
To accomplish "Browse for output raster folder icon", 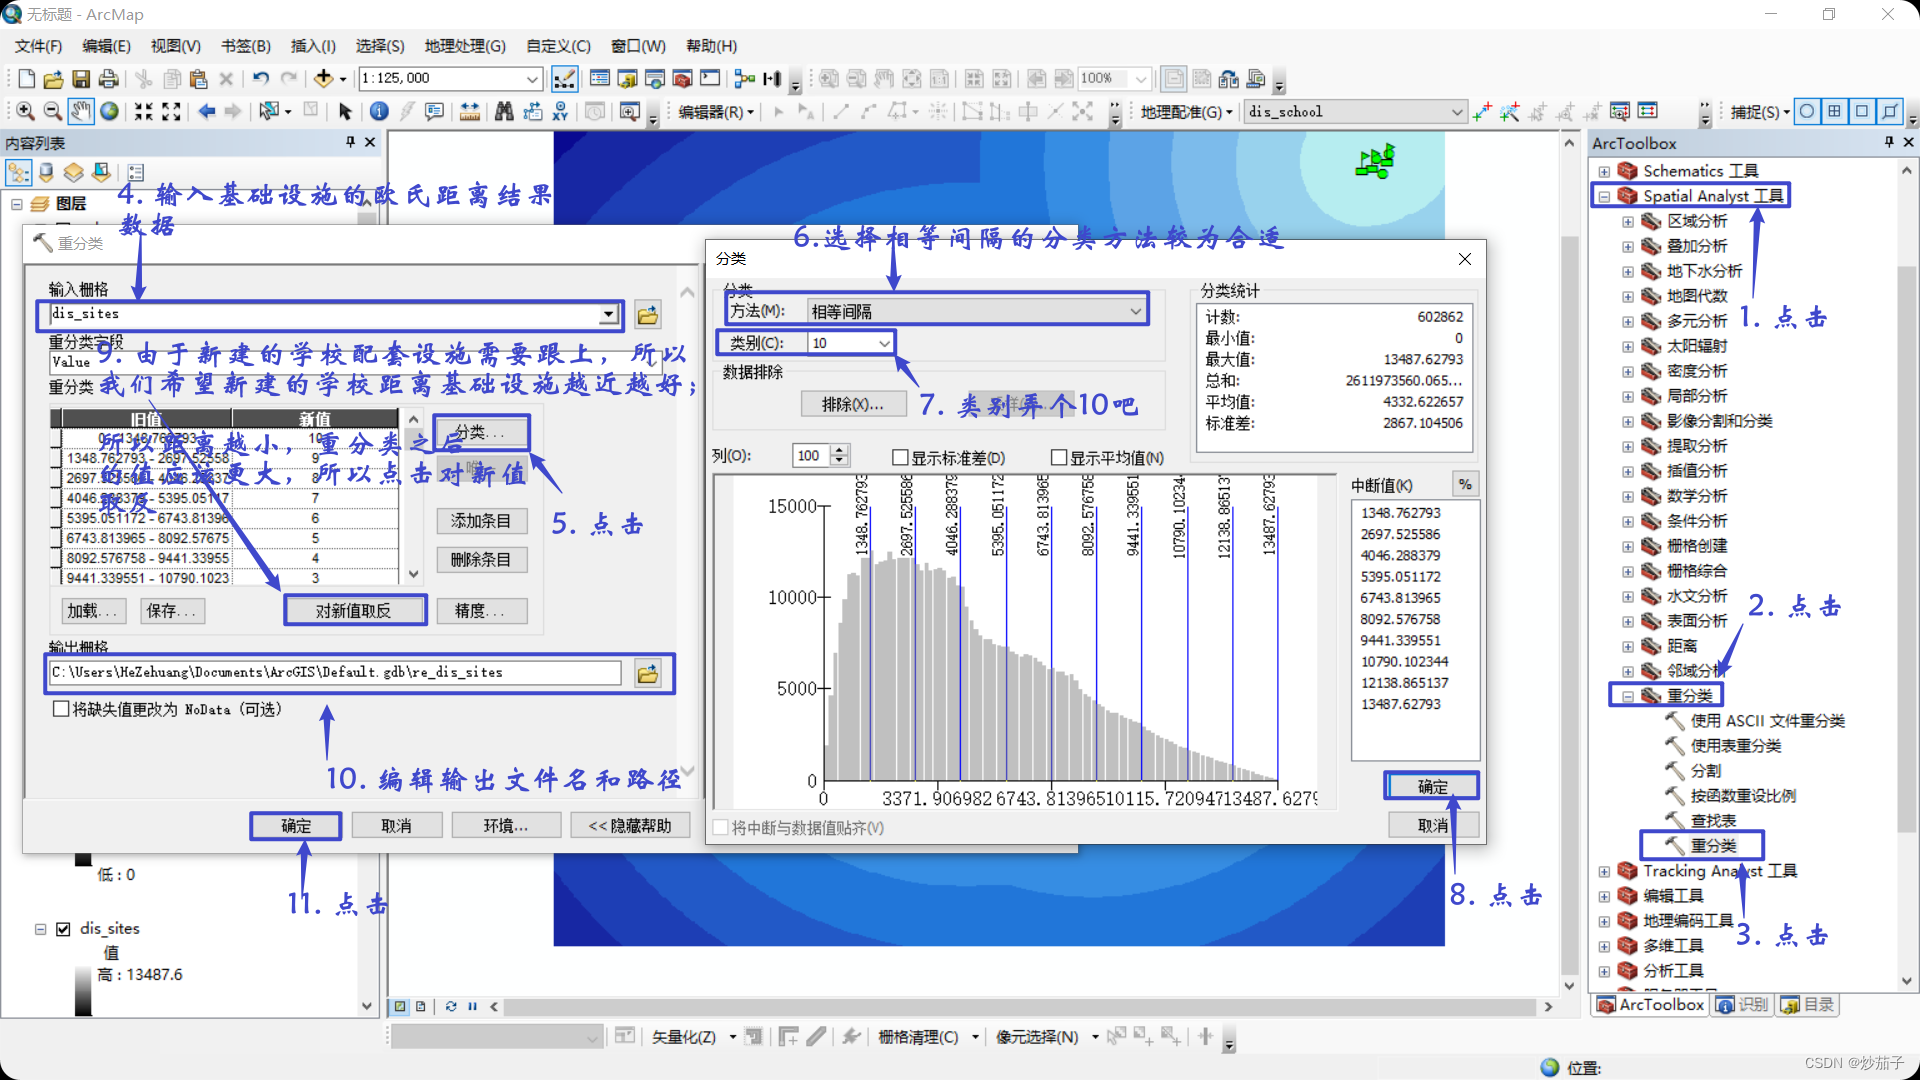I will (x=648, y=674).
